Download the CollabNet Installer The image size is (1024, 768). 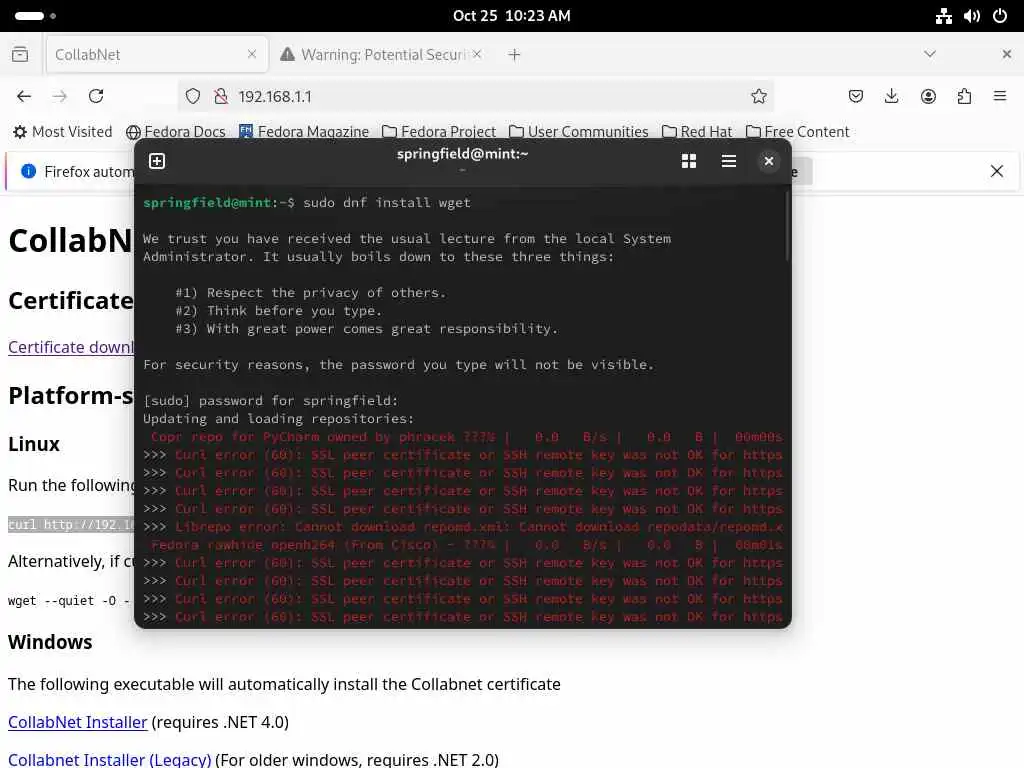pos(78,722)
